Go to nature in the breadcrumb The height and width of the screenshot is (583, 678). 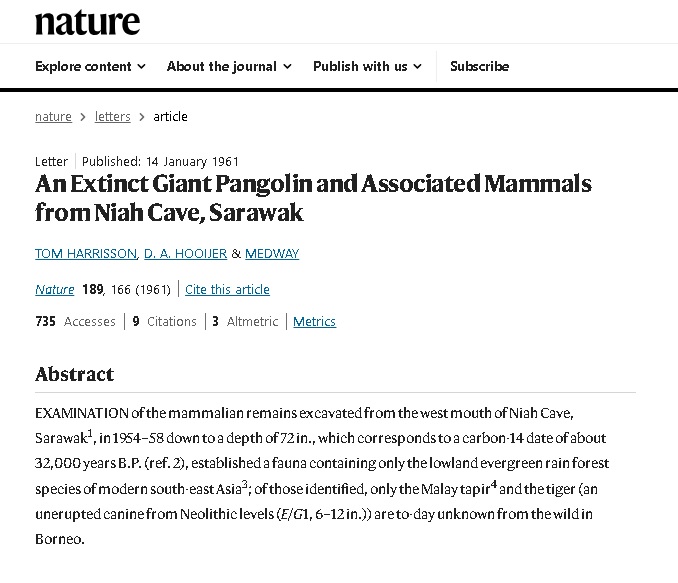(x=53, y=116)
